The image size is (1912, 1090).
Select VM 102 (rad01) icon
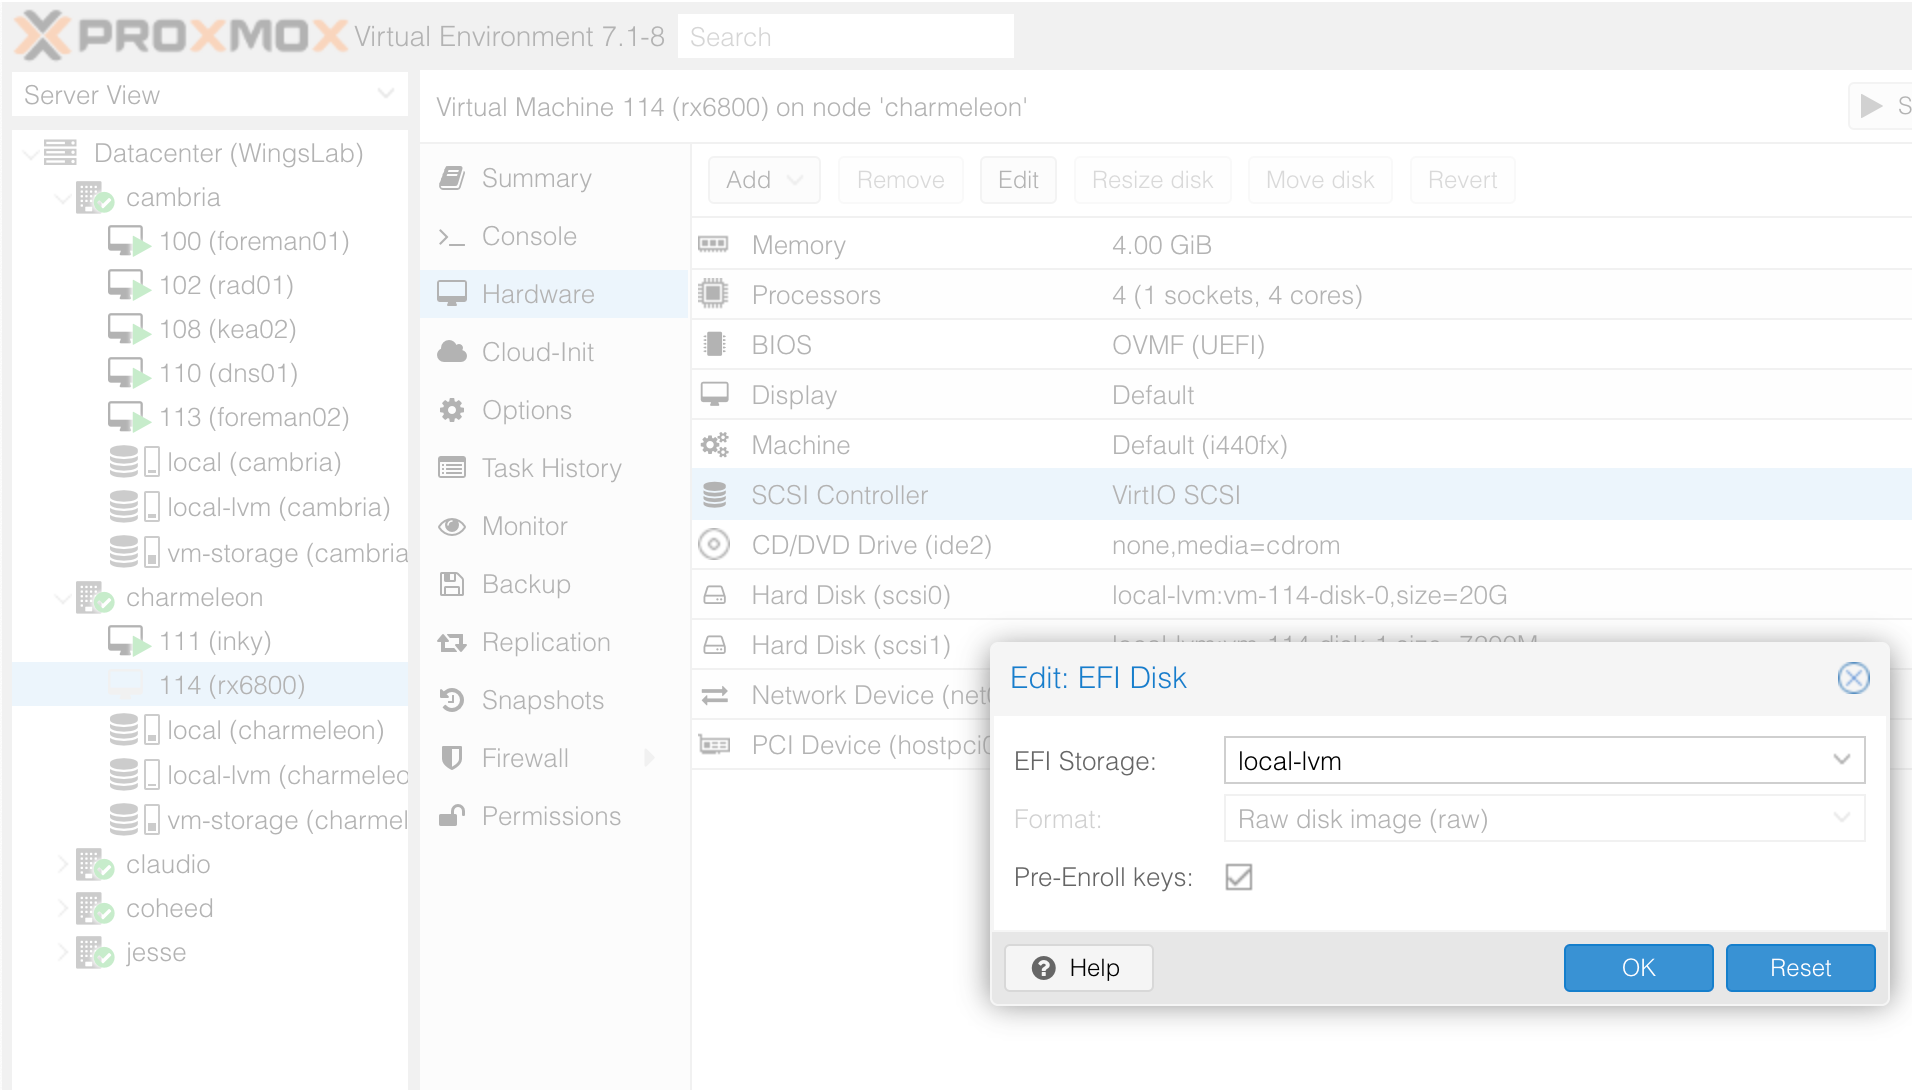point(129,285)
